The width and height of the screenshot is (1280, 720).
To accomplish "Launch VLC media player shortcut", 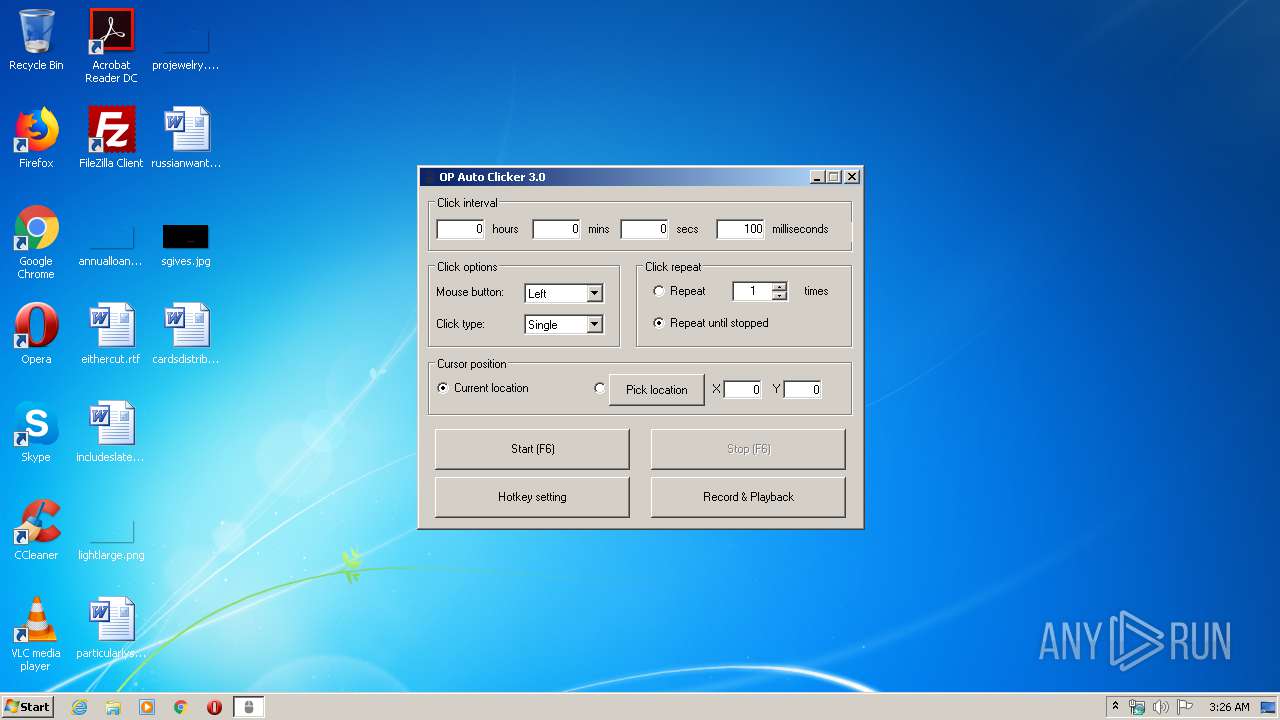I will (36, 634).
